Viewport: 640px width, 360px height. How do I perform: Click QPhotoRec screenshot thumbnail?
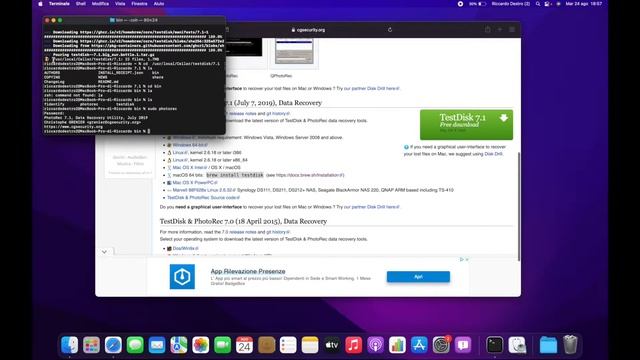click(294, 51)
